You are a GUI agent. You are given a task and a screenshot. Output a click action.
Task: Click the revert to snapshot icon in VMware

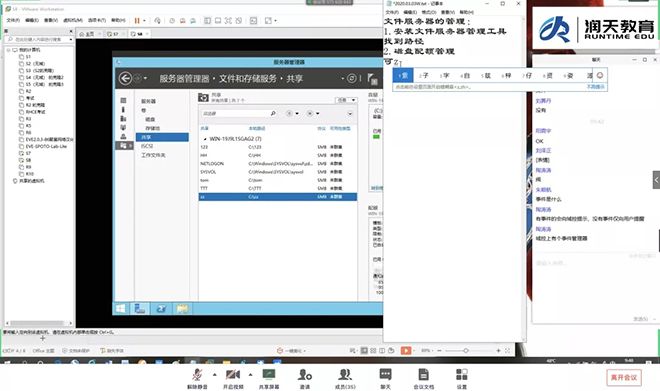tap(182, 20)
